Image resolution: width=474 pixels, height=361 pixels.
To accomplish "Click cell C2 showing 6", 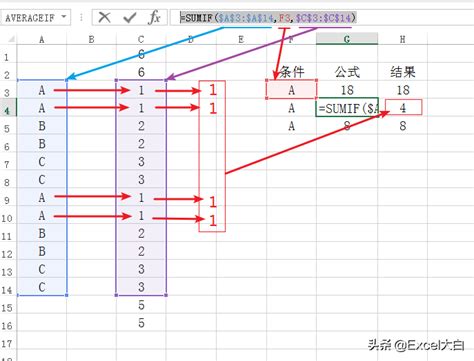I will point(141,72).
